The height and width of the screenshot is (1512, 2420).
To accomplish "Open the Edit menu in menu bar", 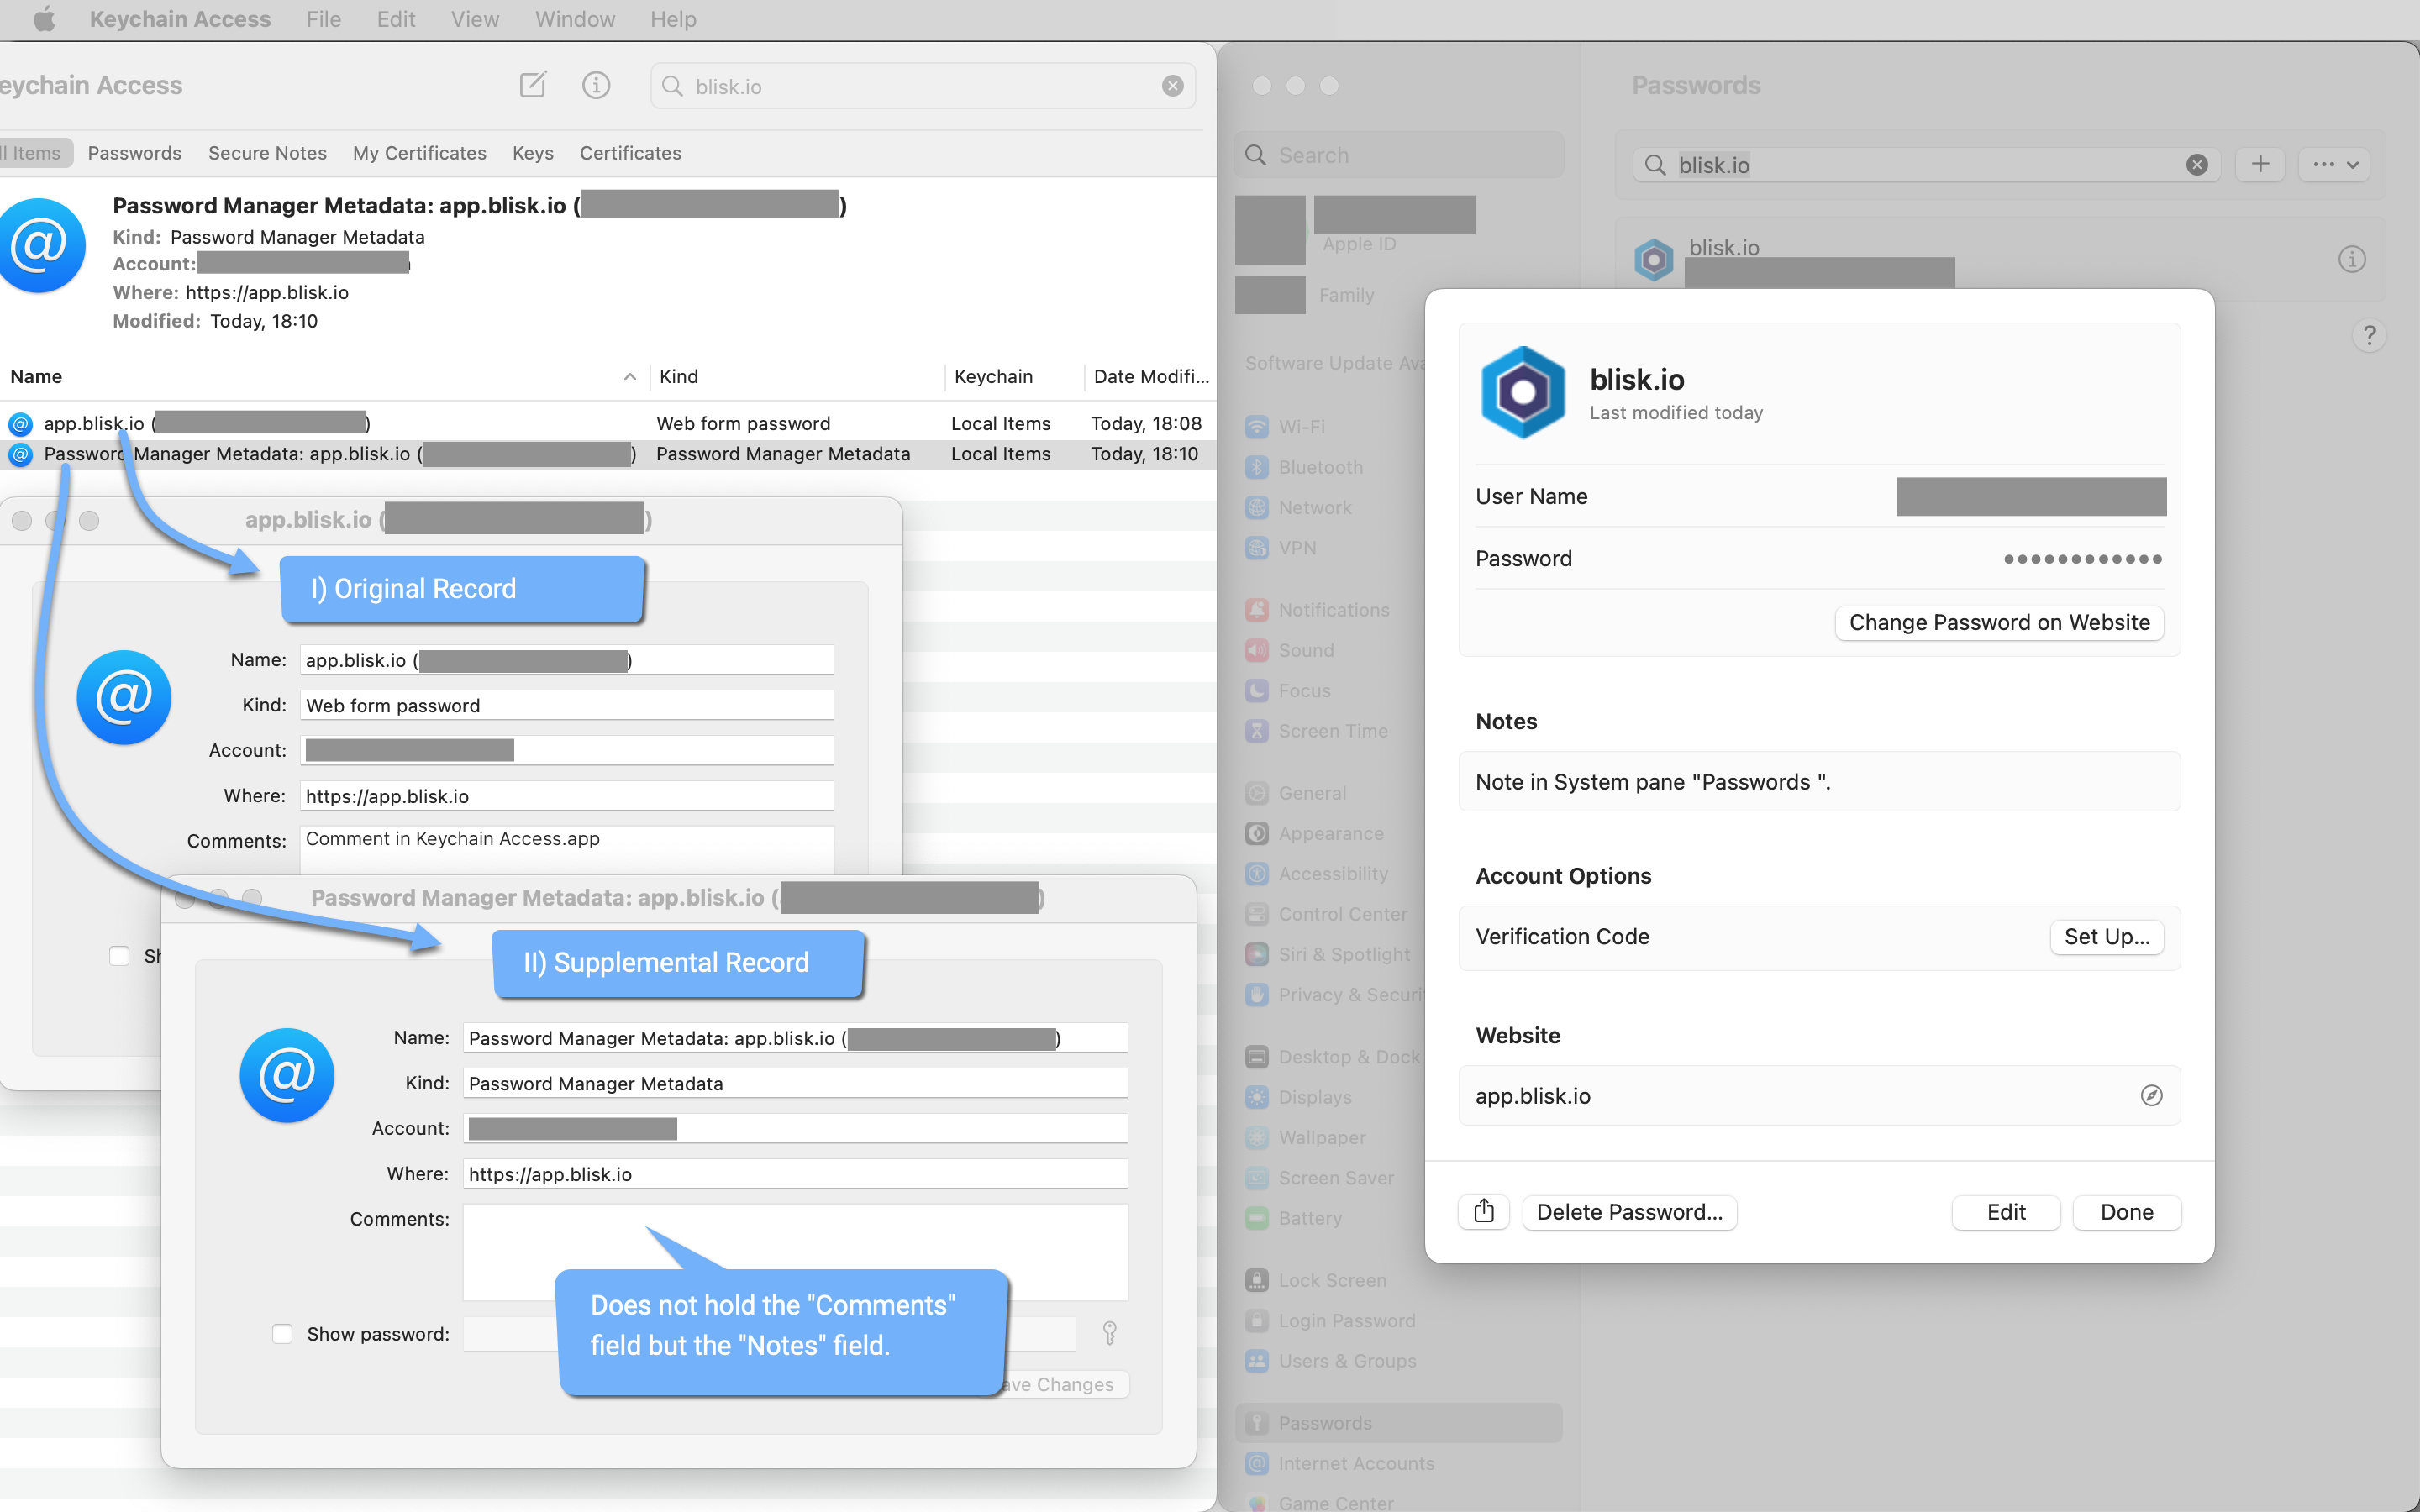I will tap(396, 19).
